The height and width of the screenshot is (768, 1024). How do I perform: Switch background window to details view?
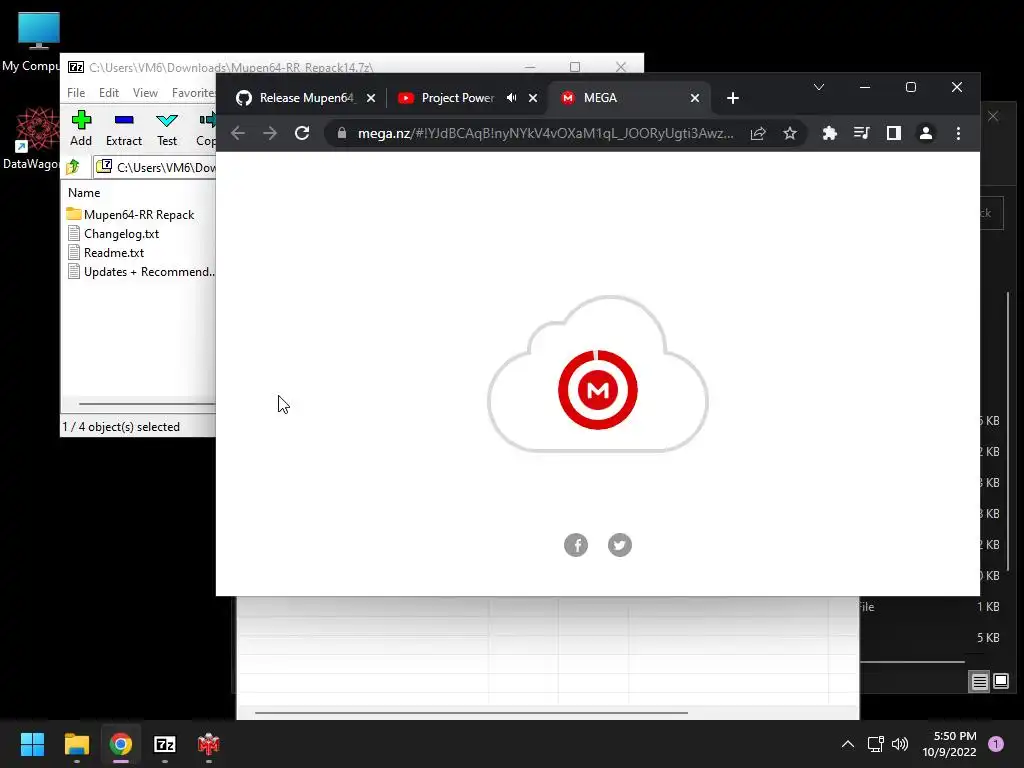point(980,682)
